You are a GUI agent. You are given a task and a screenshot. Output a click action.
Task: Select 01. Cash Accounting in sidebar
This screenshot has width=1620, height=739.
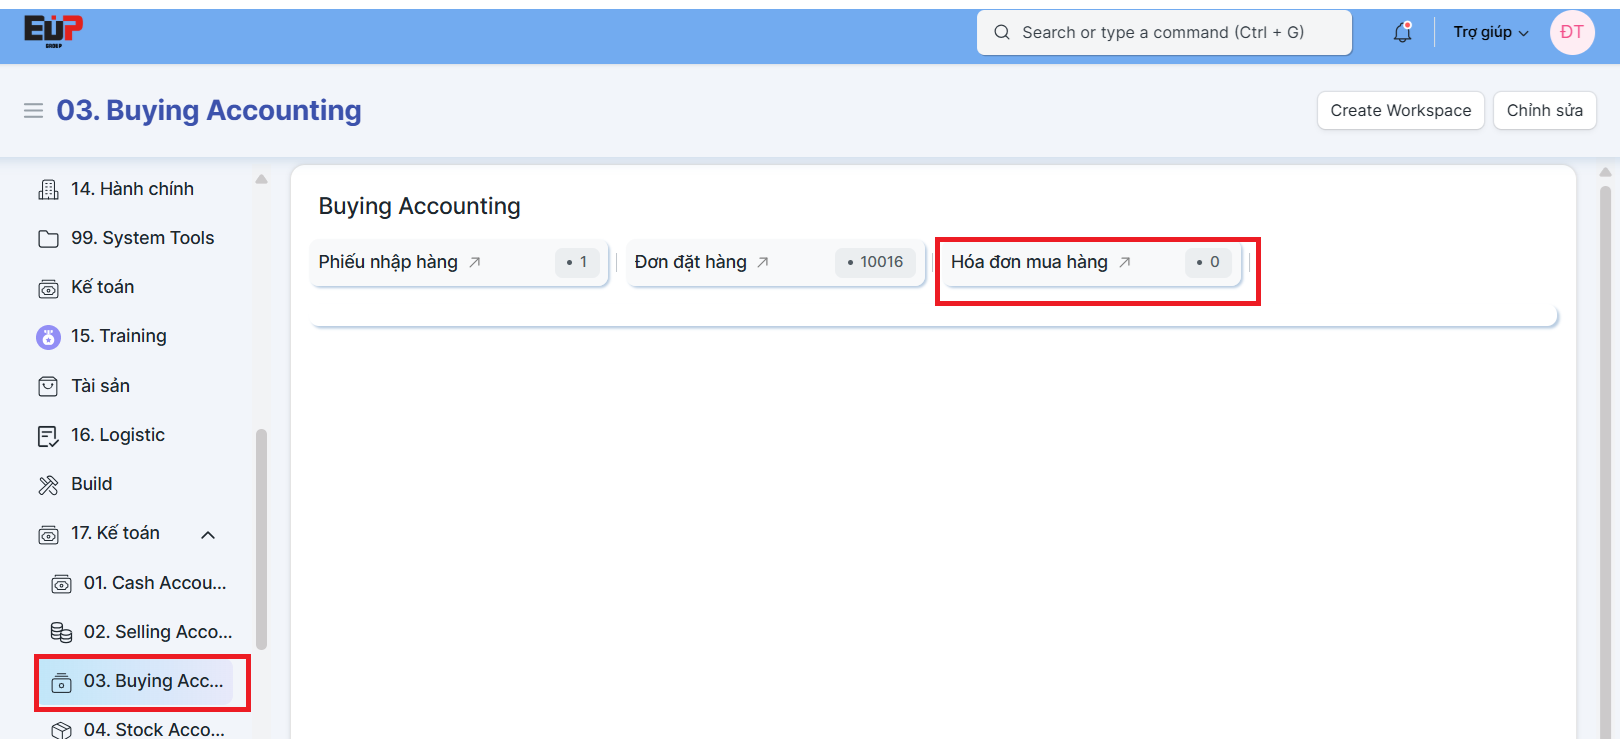click(x=154, y=583)
